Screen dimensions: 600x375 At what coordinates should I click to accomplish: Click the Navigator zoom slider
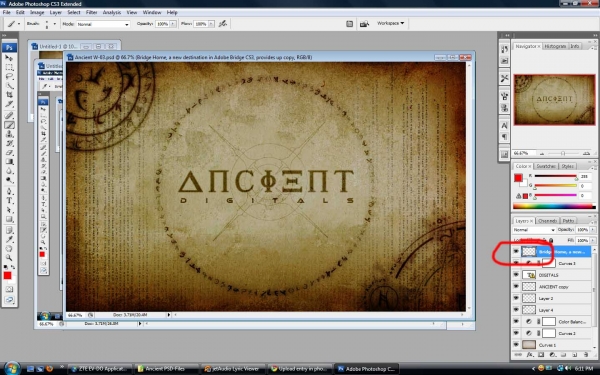(563, 153)
